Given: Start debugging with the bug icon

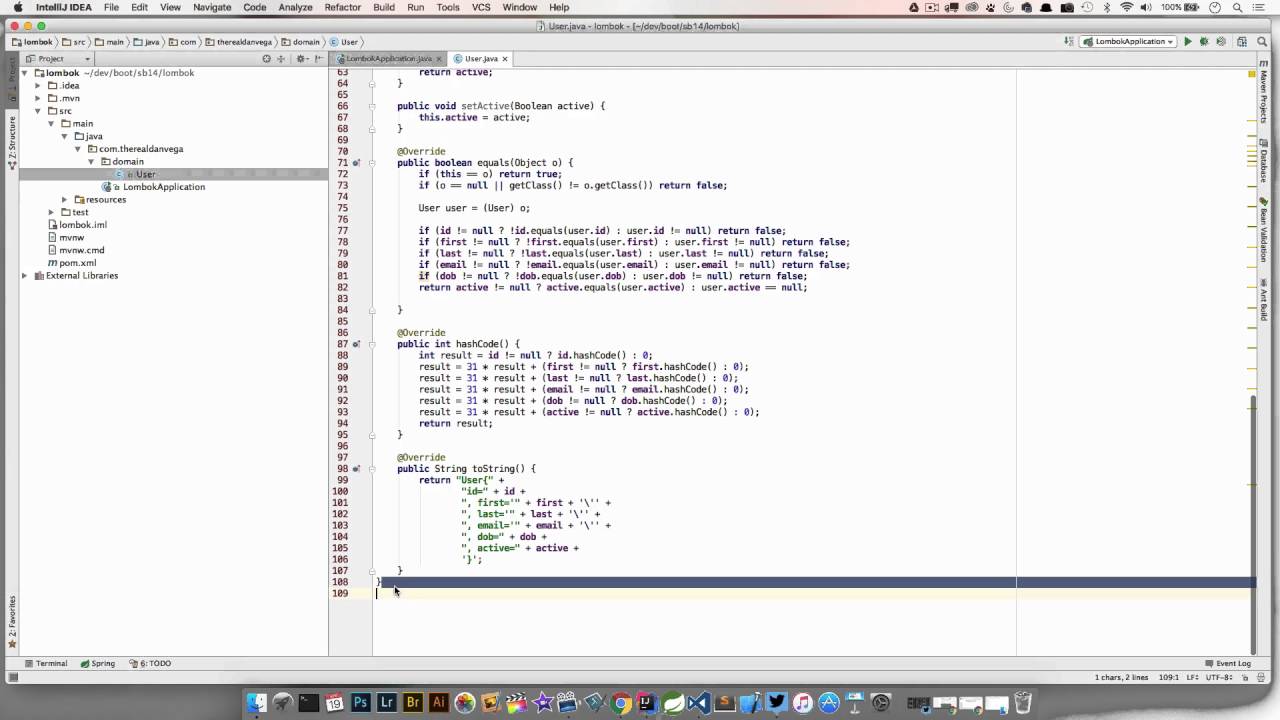Looking at the screenshot, I should coord(1204,42).
